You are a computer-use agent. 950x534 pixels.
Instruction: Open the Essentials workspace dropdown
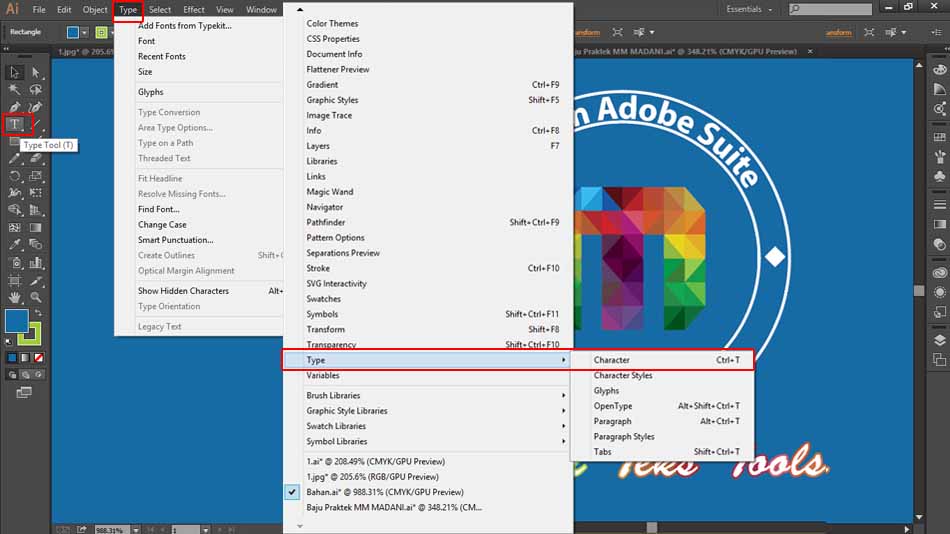point(749,9)
